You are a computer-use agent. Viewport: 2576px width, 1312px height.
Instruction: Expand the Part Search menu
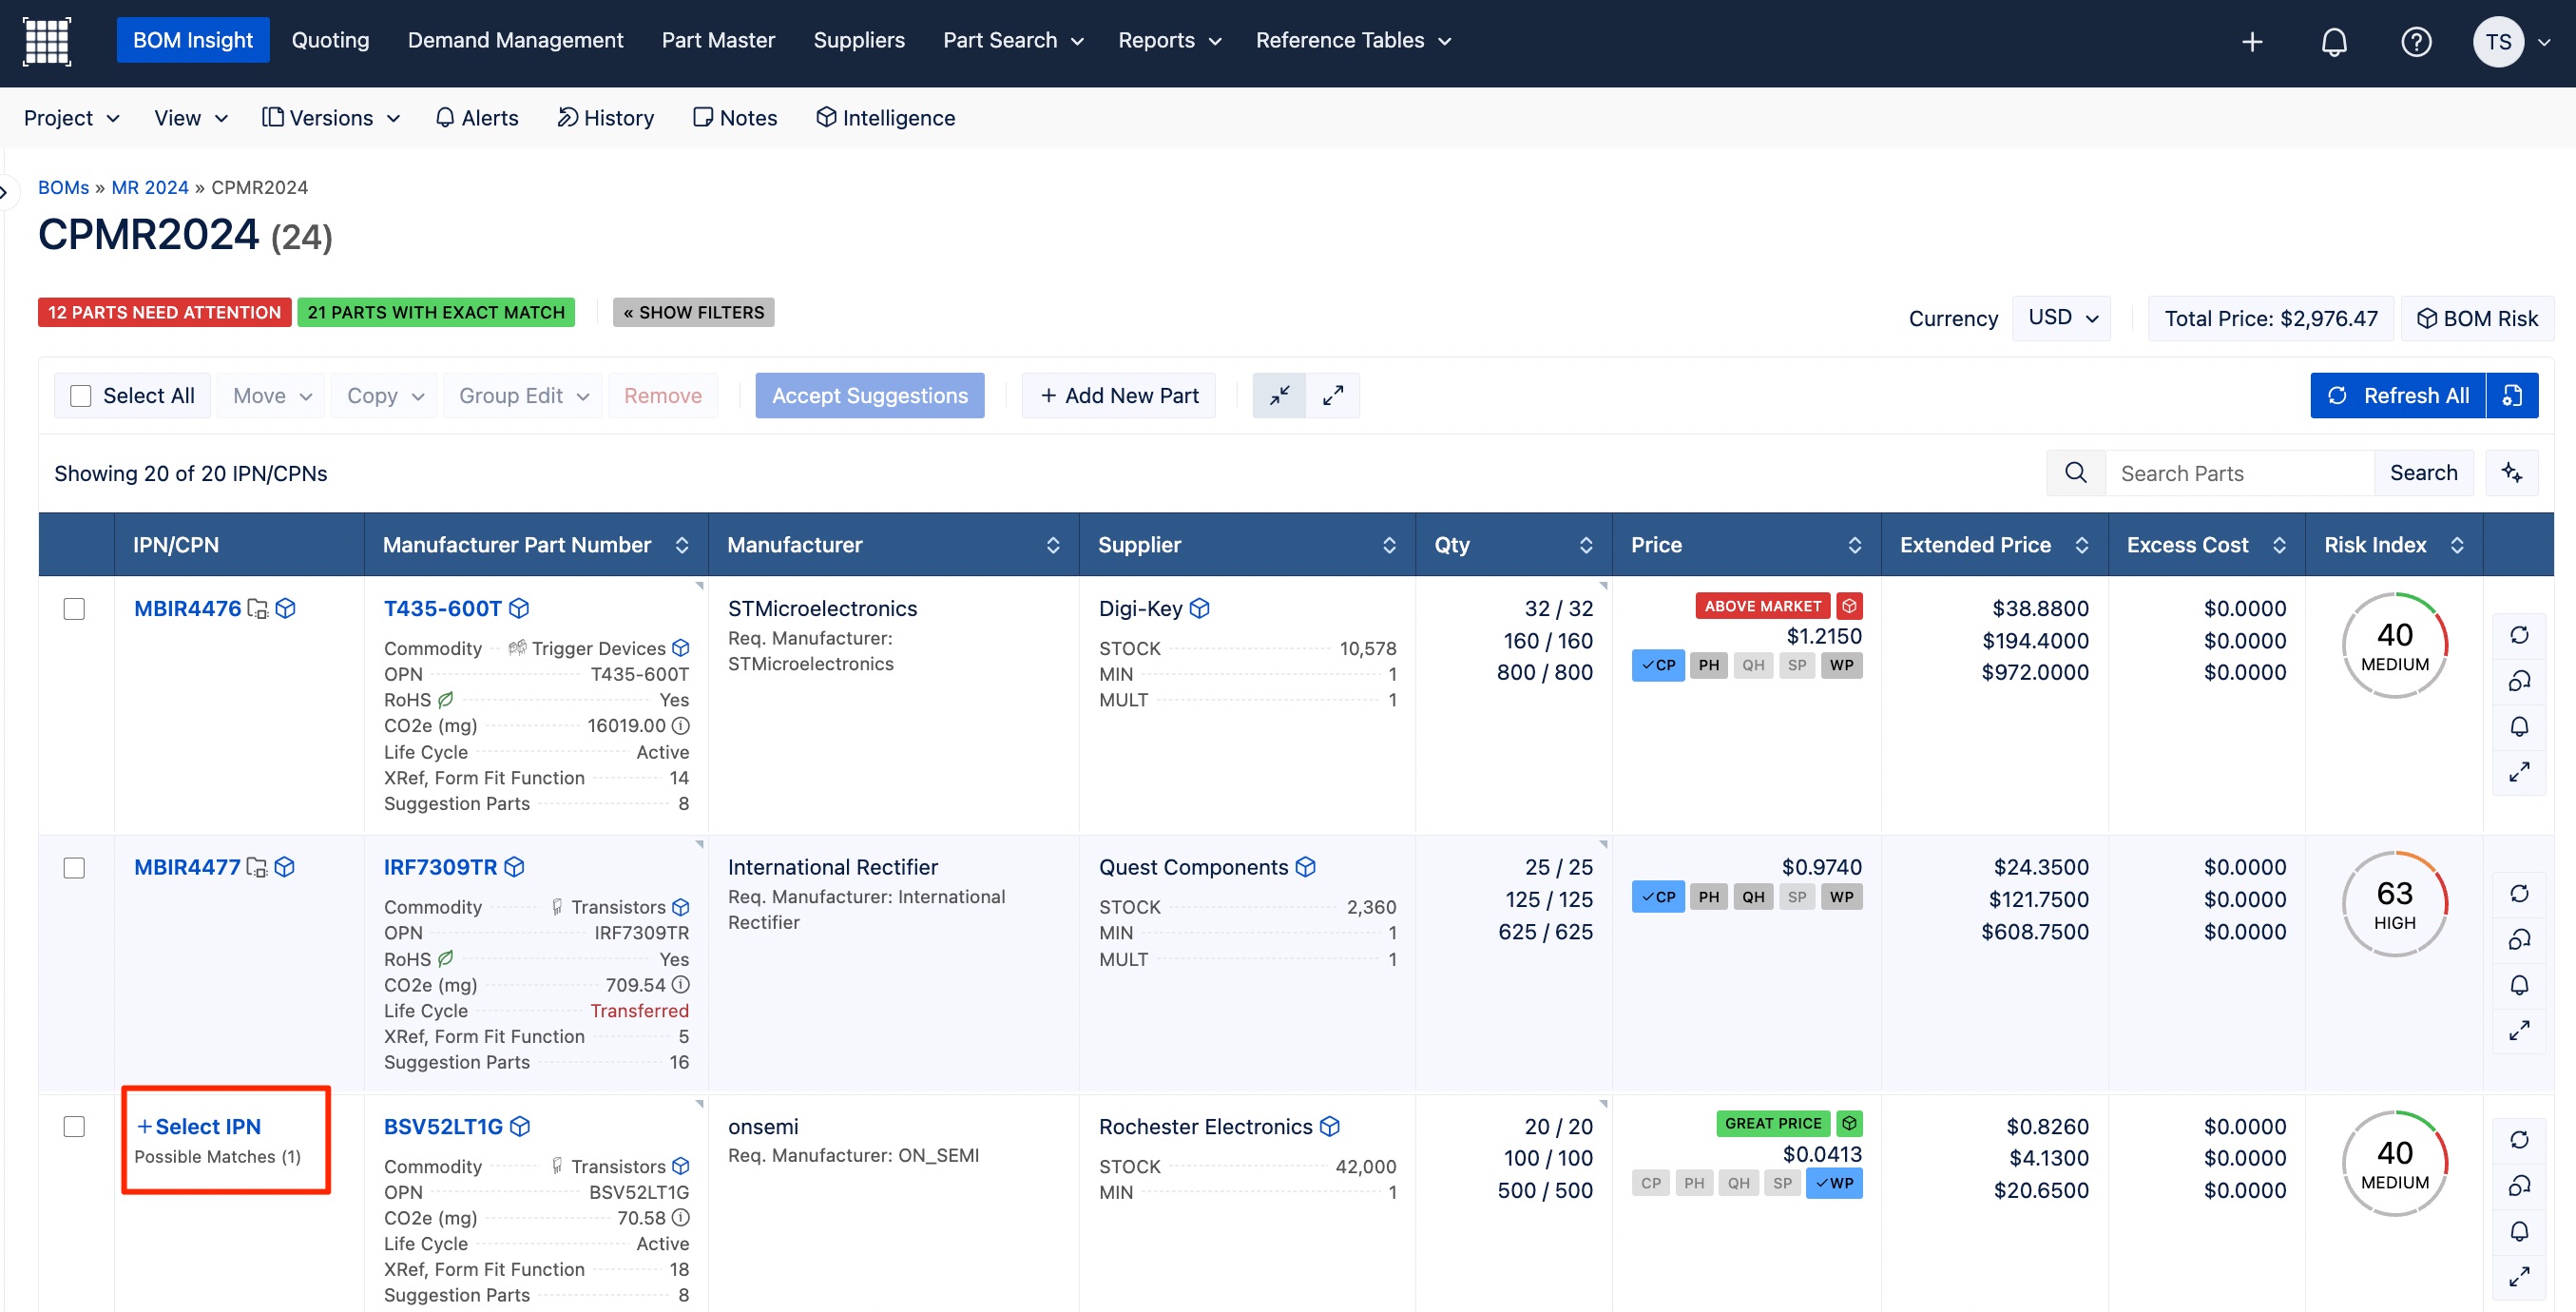pos(1012,41)
